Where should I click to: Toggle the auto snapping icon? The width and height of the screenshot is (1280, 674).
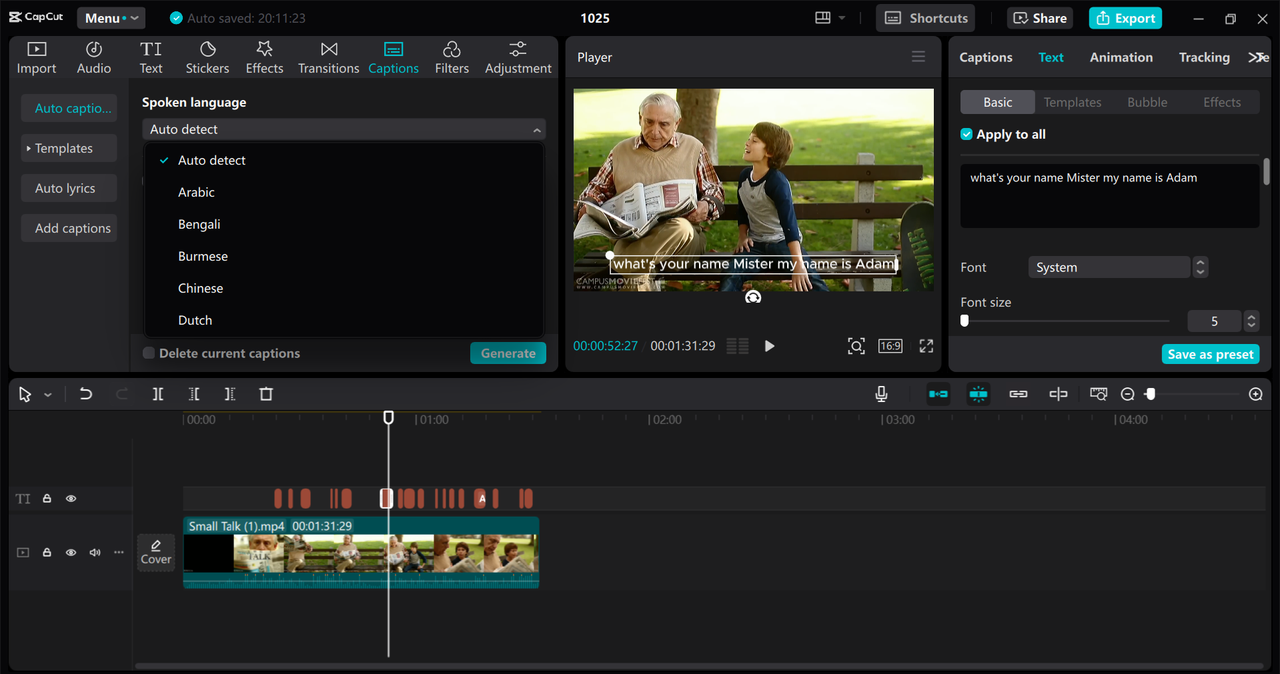coord(978,394)
